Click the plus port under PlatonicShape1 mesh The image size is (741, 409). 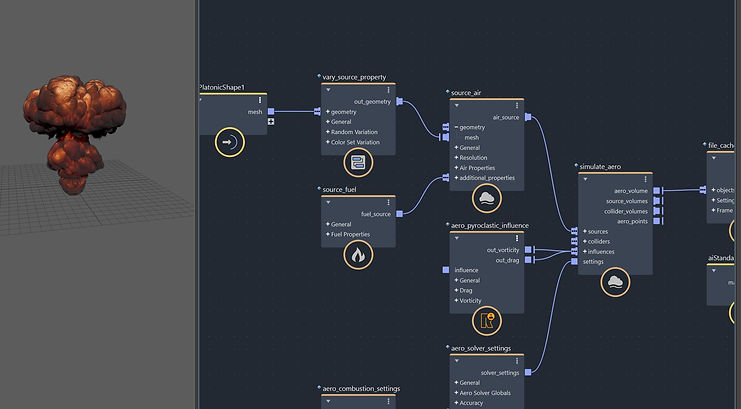pyautogui.click(x=271, y=122)
